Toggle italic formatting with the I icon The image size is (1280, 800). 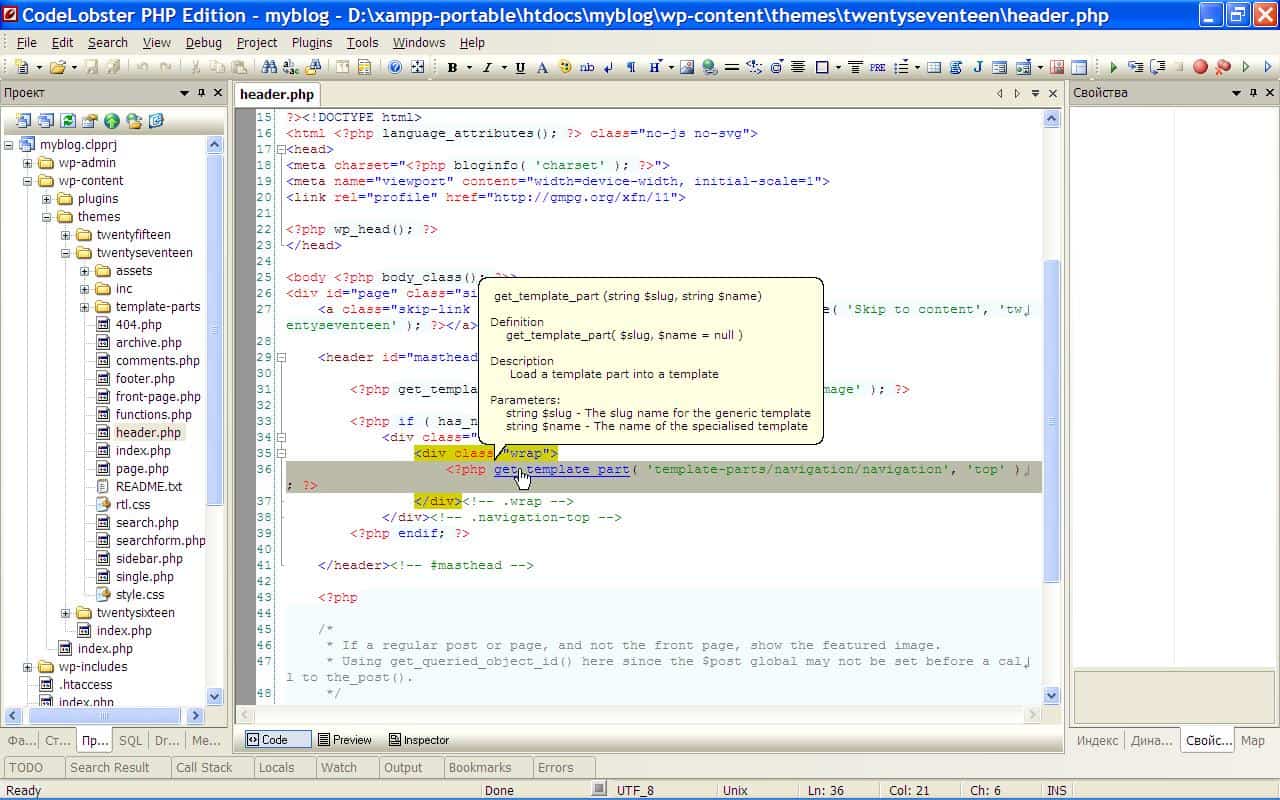tap(487, 67)
